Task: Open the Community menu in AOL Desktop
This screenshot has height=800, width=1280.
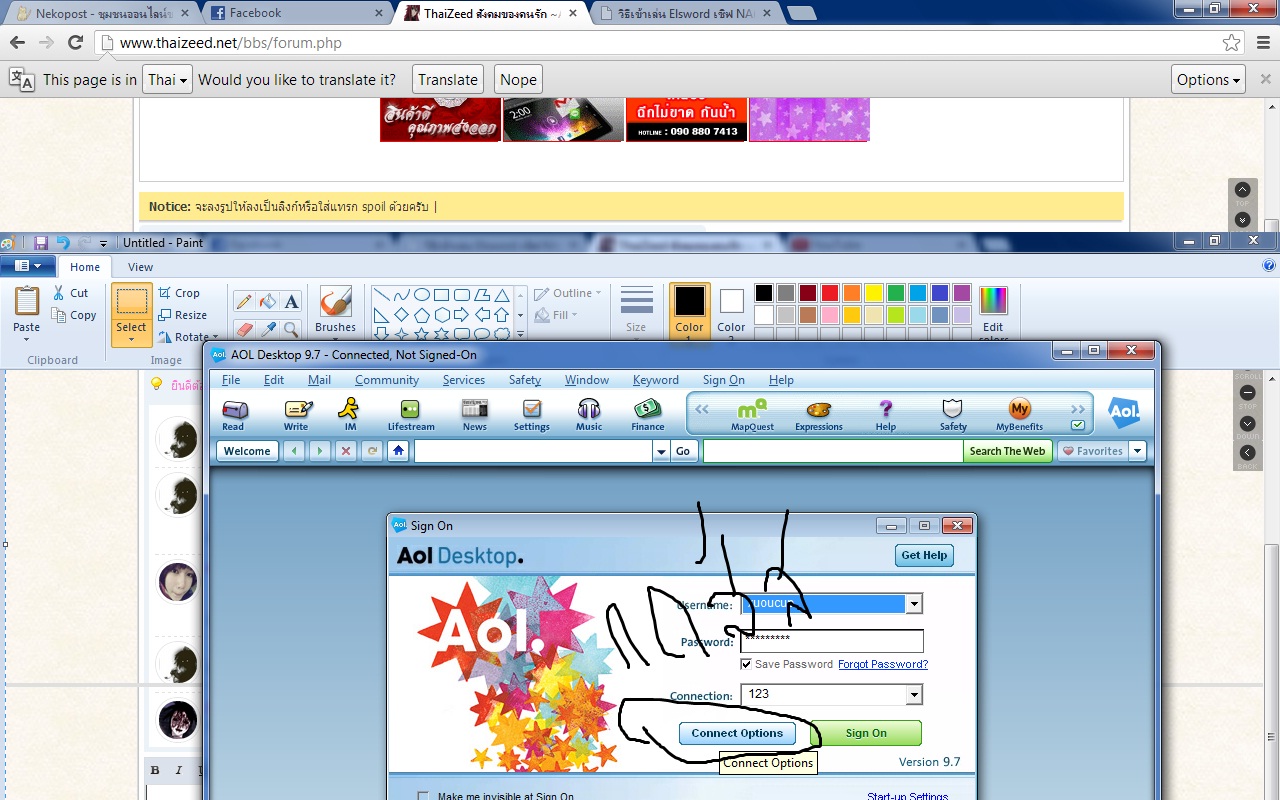Action: pos(387,380)
